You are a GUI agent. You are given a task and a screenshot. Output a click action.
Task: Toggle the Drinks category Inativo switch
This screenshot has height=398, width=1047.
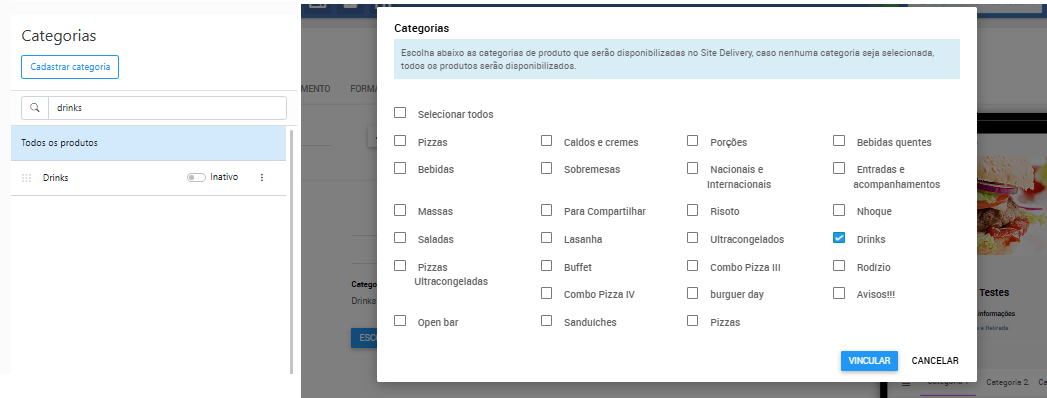click(x=196, y=178)
